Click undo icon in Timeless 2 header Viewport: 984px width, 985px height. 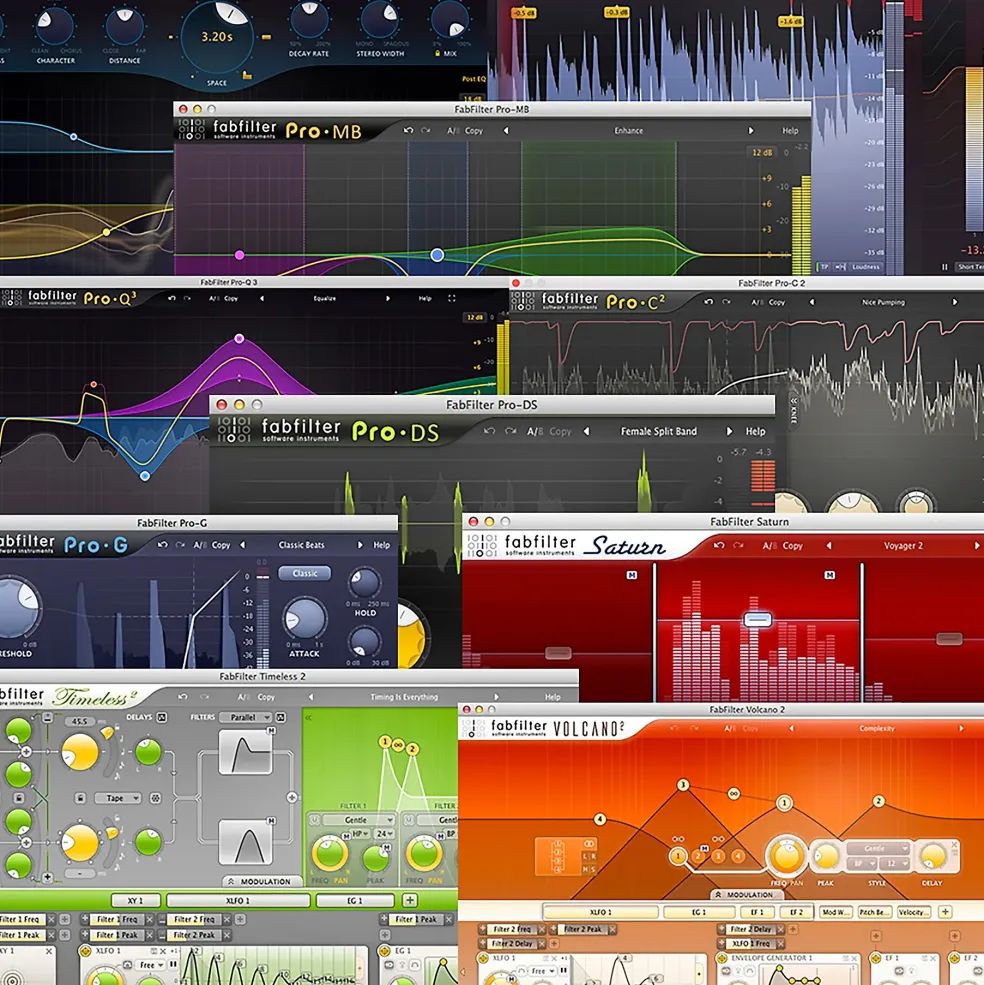pyautogui.click(x=183, y=697)
